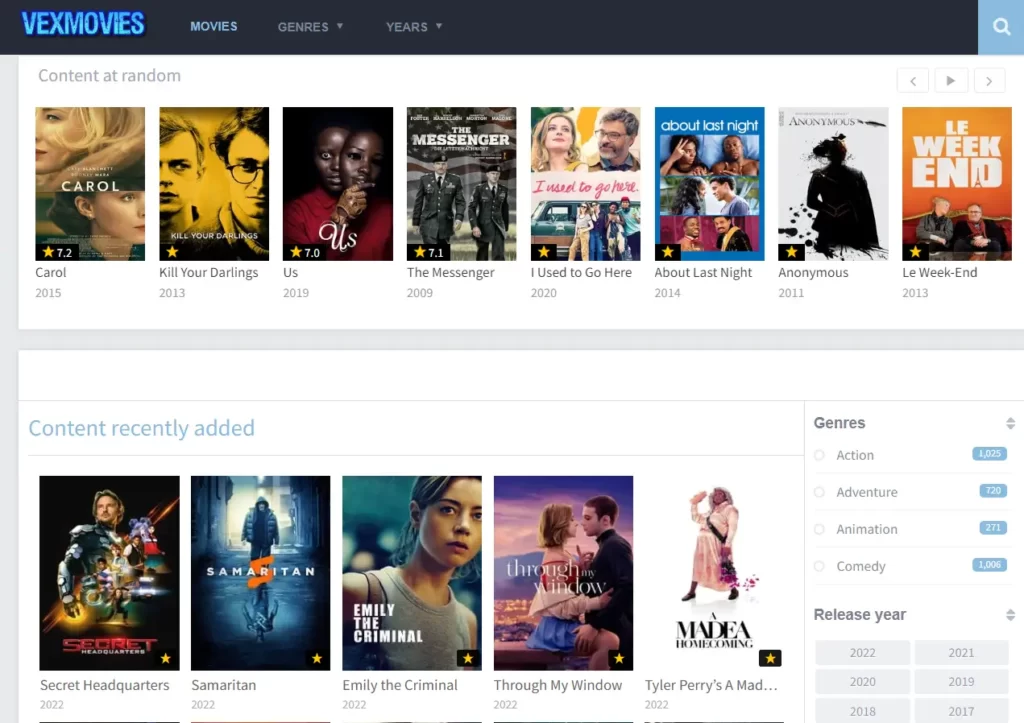The width and height of the screenshot is (1024, 723).
Task: Click star badge on Anonymous poster
Action: [791, 252]
